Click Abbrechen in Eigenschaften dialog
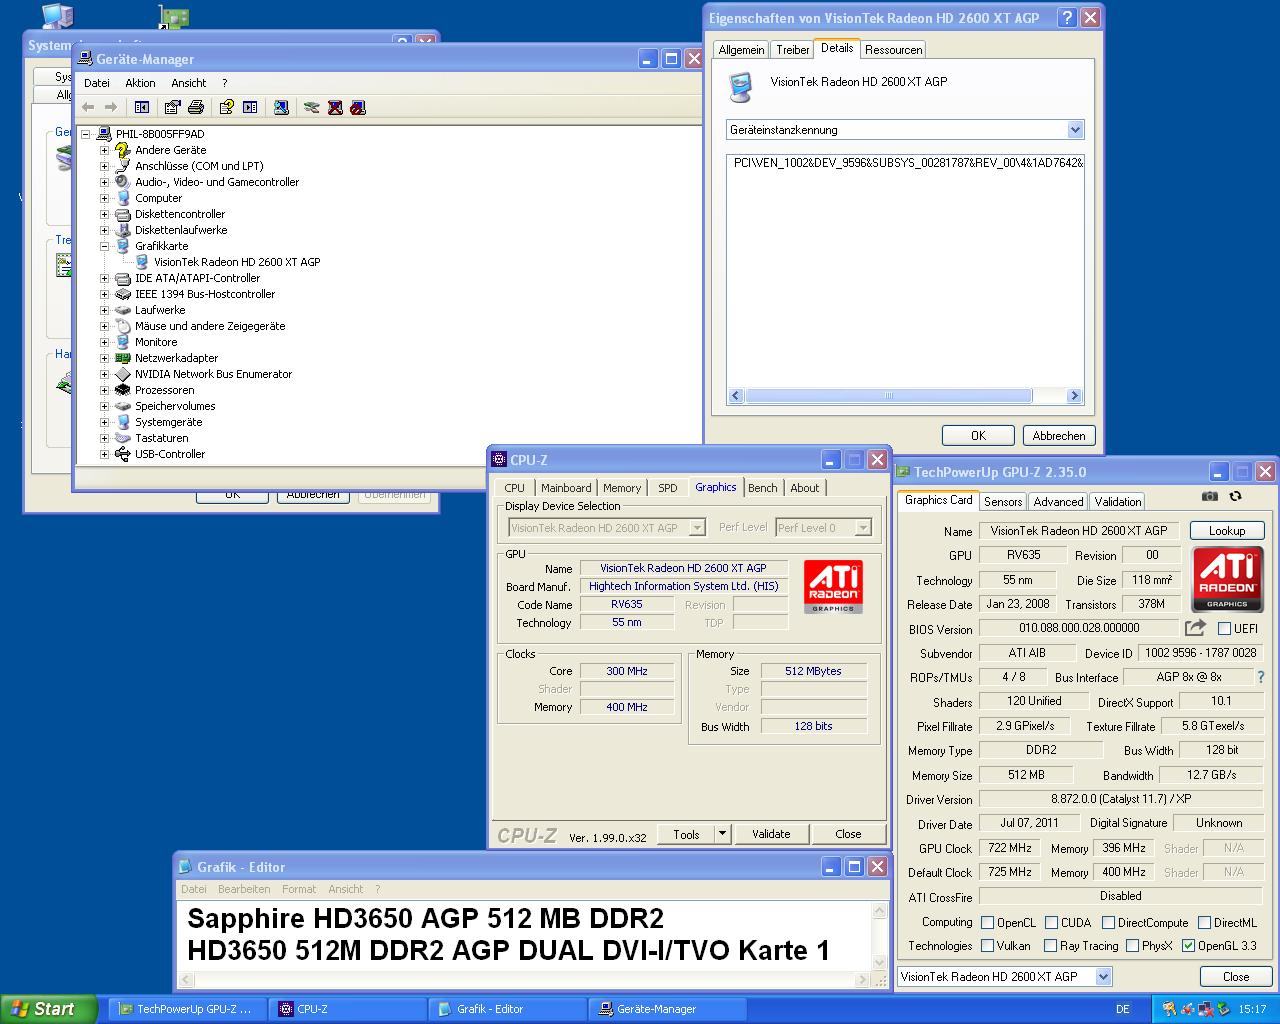The image size is (1280, 1024). click(1059, 436)
